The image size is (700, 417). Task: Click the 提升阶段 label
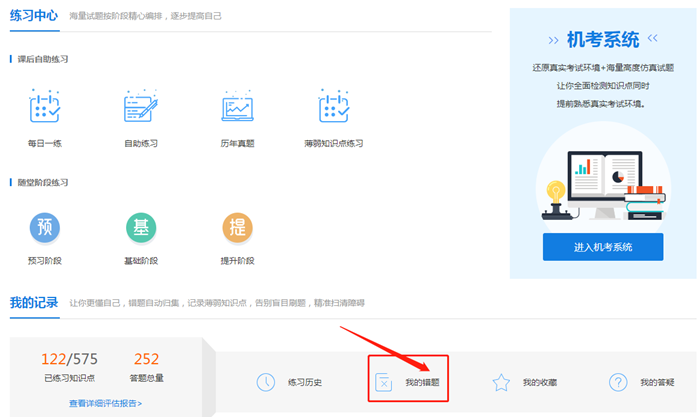click(x=238, y=261)
